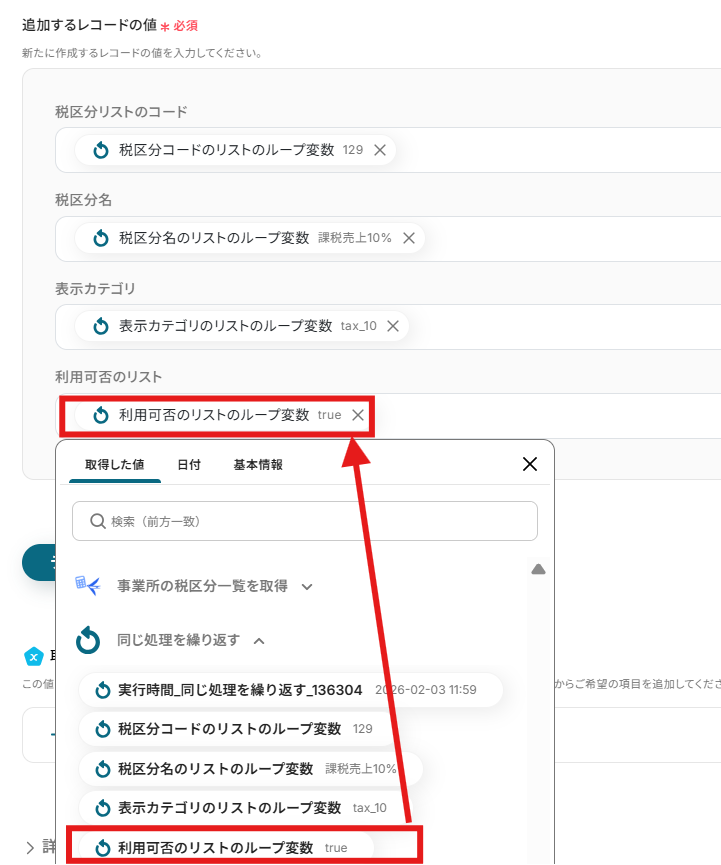Remove the 利用可否のリストのループ変数 true chip
This screenshot has width=721, height=865.
[x=358, y=415]
